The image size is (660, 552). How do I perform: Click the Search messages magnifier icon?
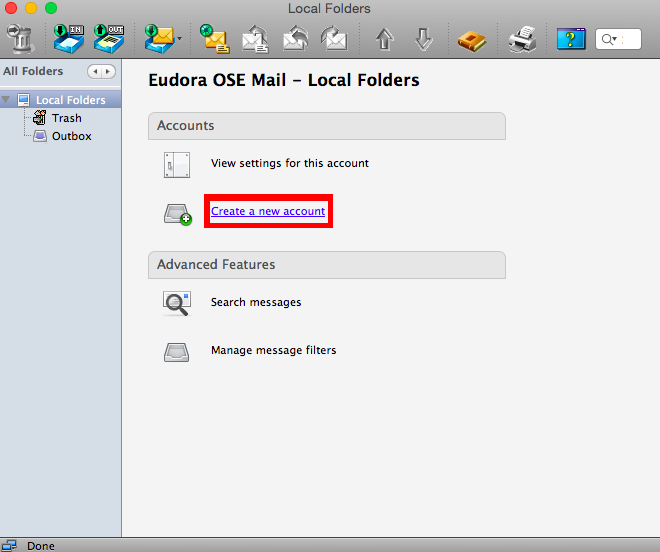[177, 303]
